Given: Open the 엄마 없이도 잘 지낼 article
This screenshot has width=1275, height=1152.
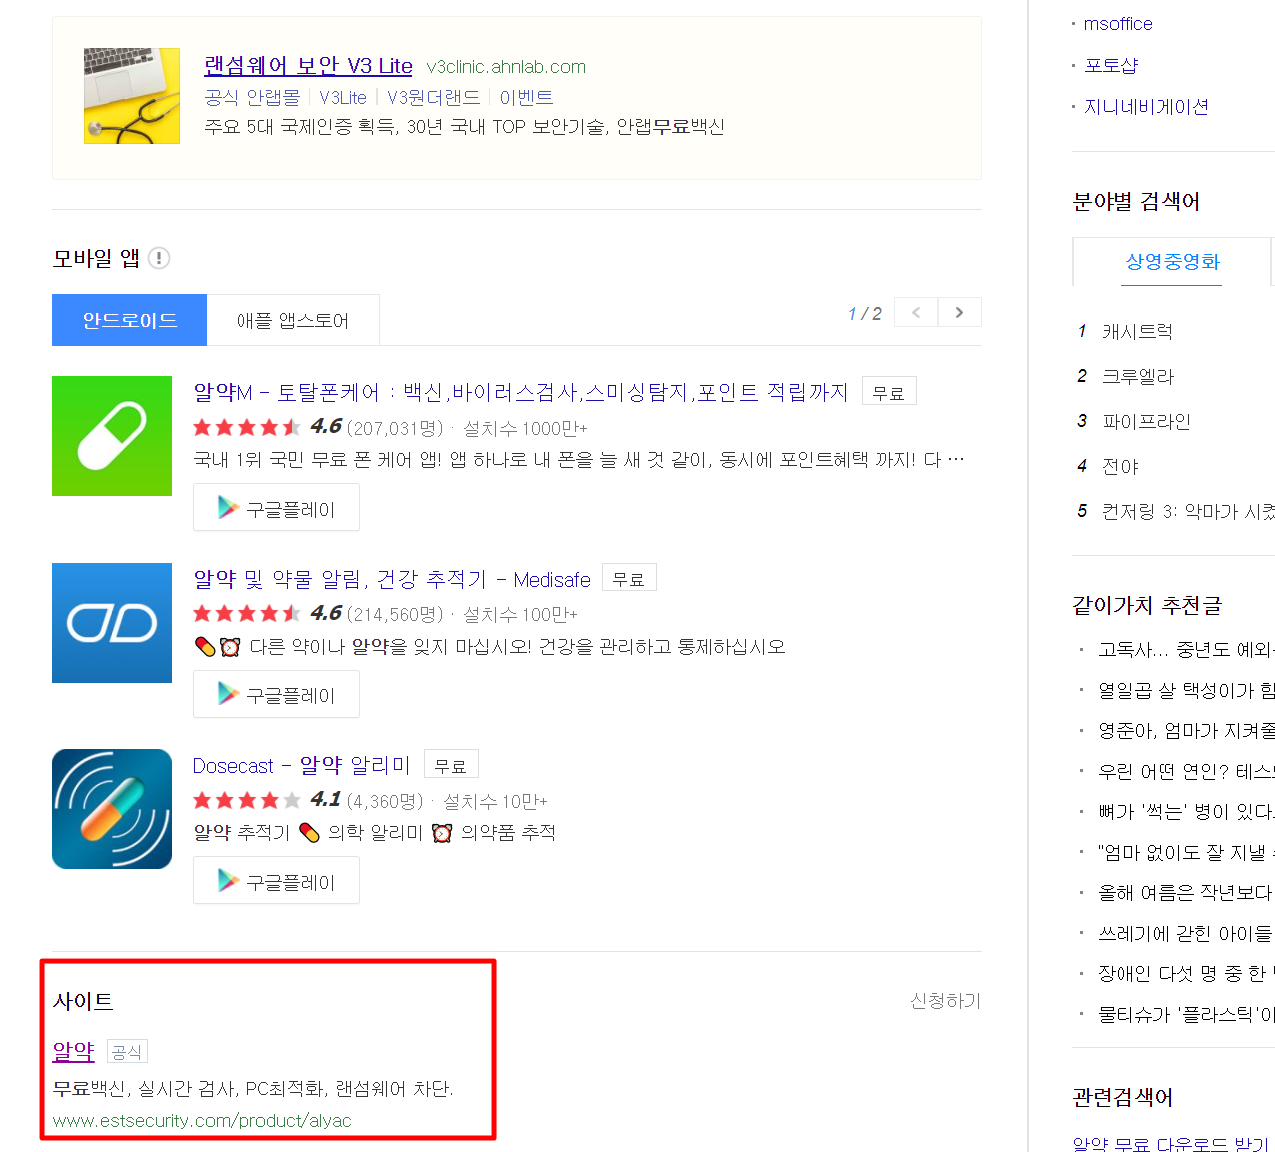Looking at the screenshot, I should click(1186, 852).
